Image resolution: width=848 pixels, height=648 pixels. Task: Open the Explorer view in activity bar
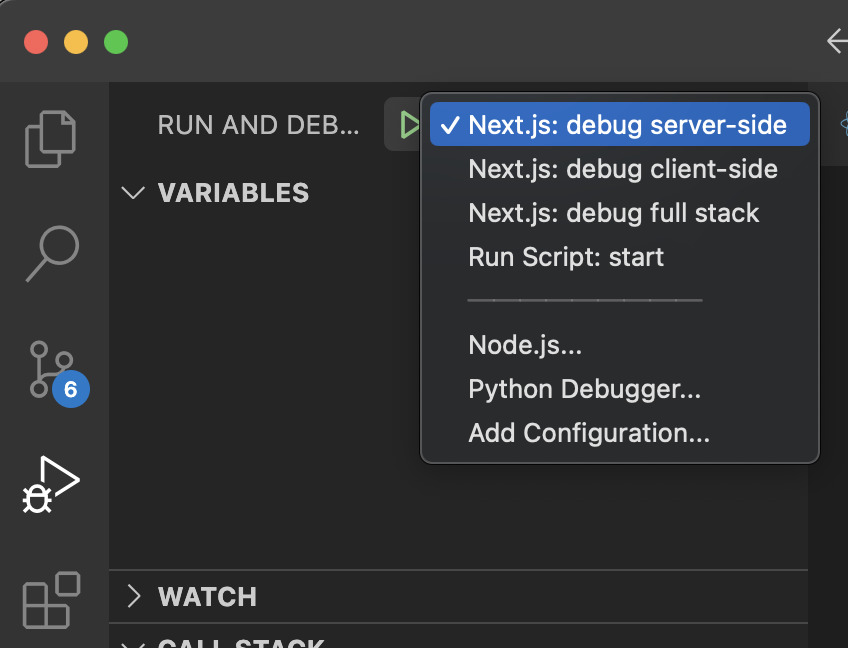(x=50, y=138)
